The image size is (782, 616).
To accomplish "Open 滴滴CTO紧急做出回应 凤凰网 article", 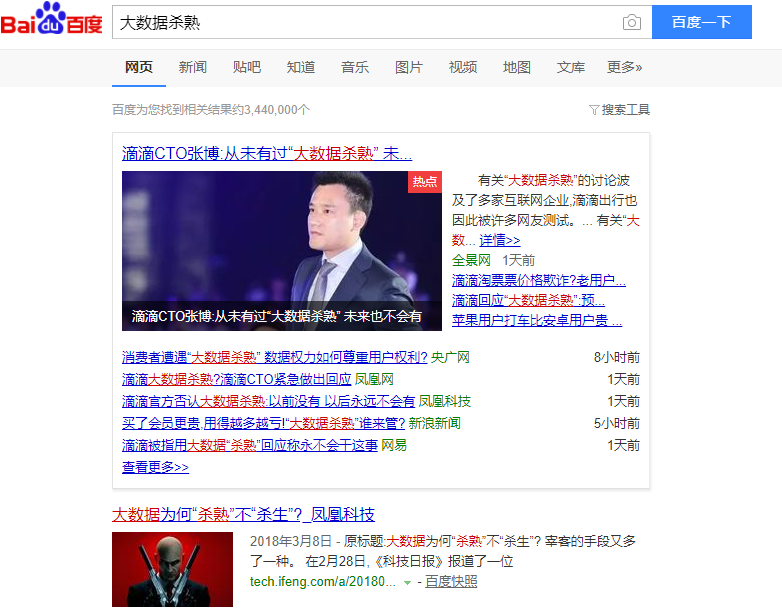I will click(x=236, y=380).
